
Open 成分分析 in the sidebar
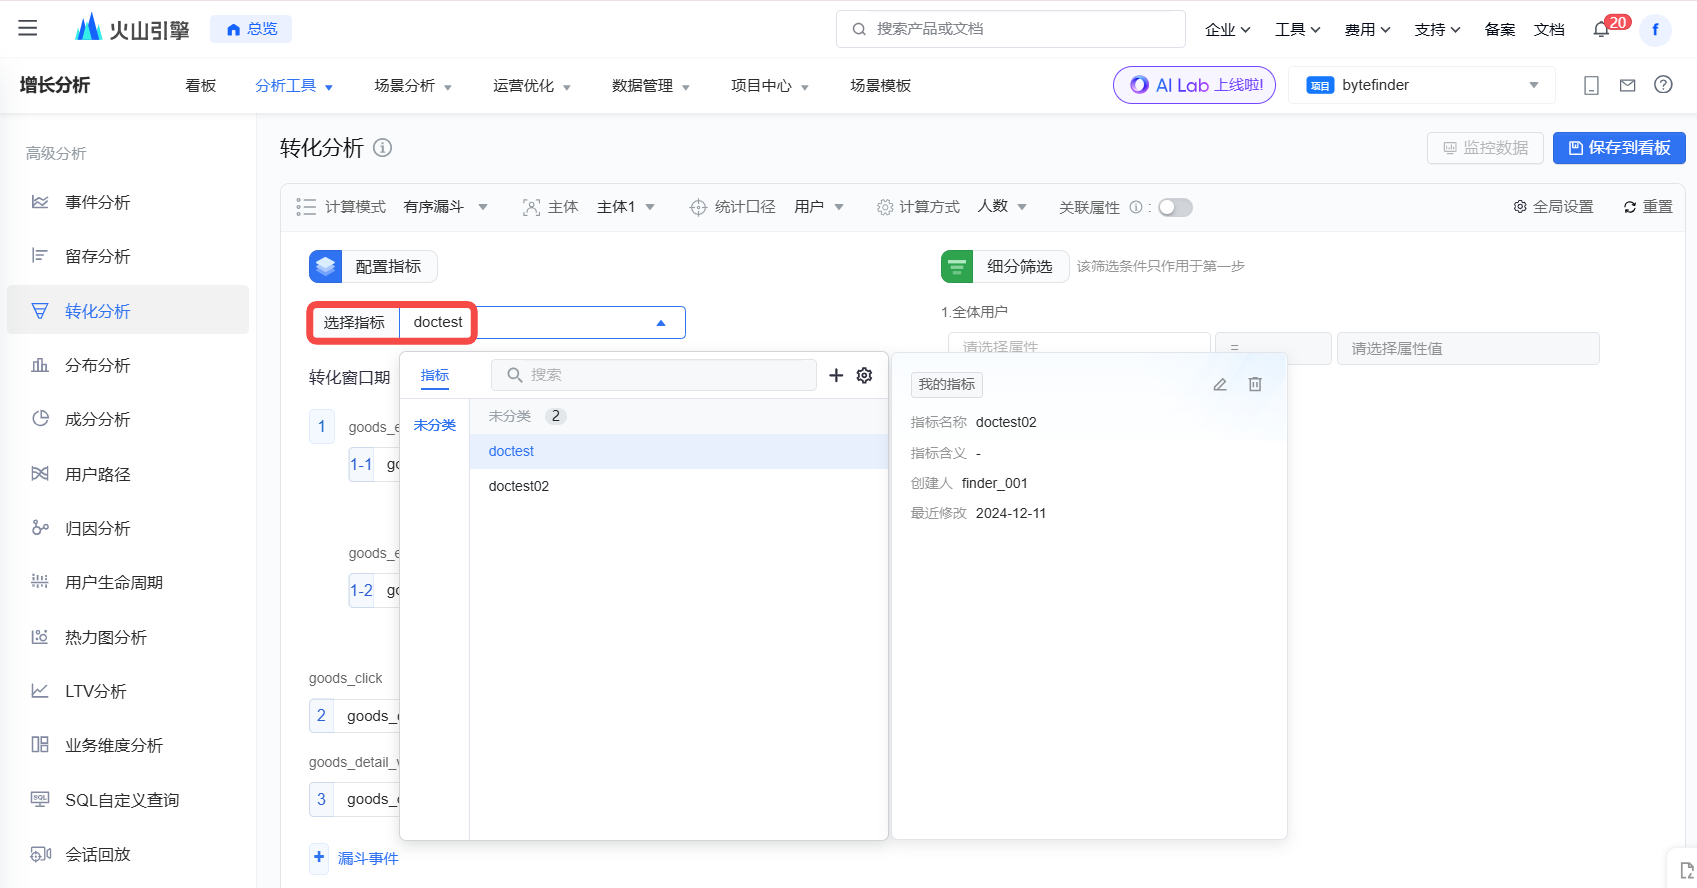[128, 419]
